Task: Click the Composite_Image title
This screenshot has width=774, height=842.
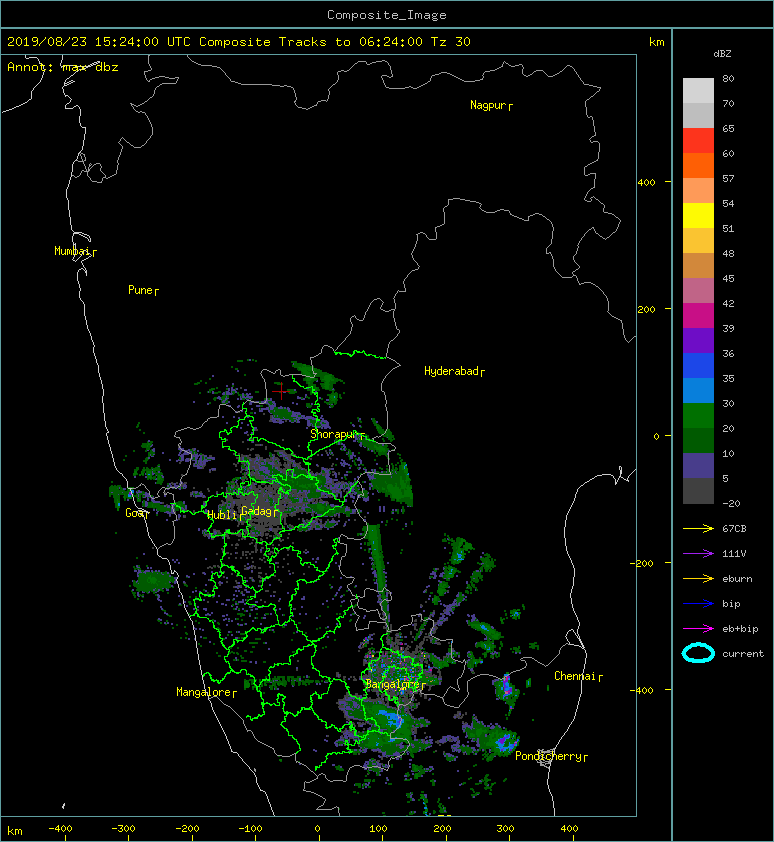Action: pyautogui.click(x=387, y=15)
